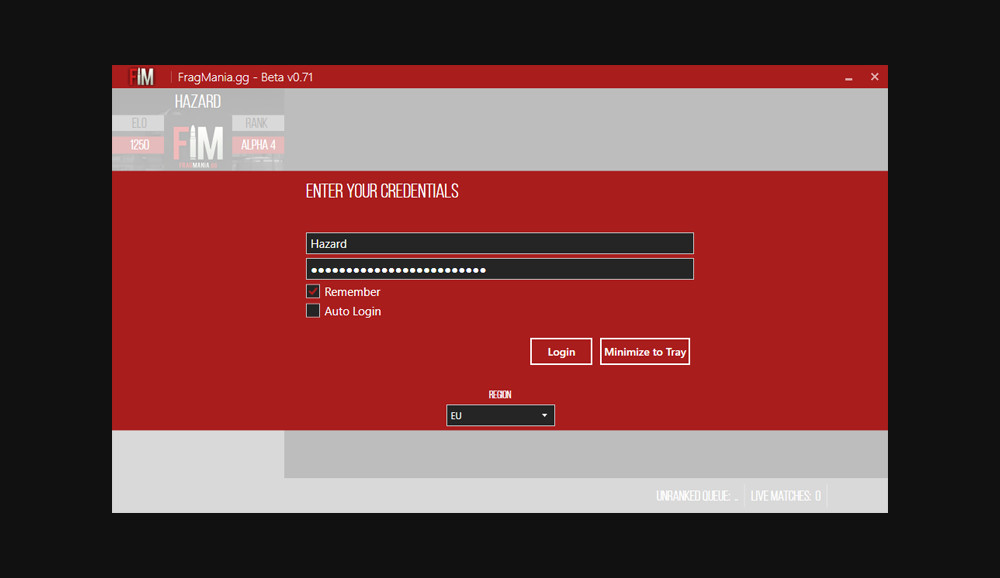The height and width of the screenshot is (578, 1000).
Task: Click the REGION label above the selector
Action: pyautogui.click(x=500, y=394)
